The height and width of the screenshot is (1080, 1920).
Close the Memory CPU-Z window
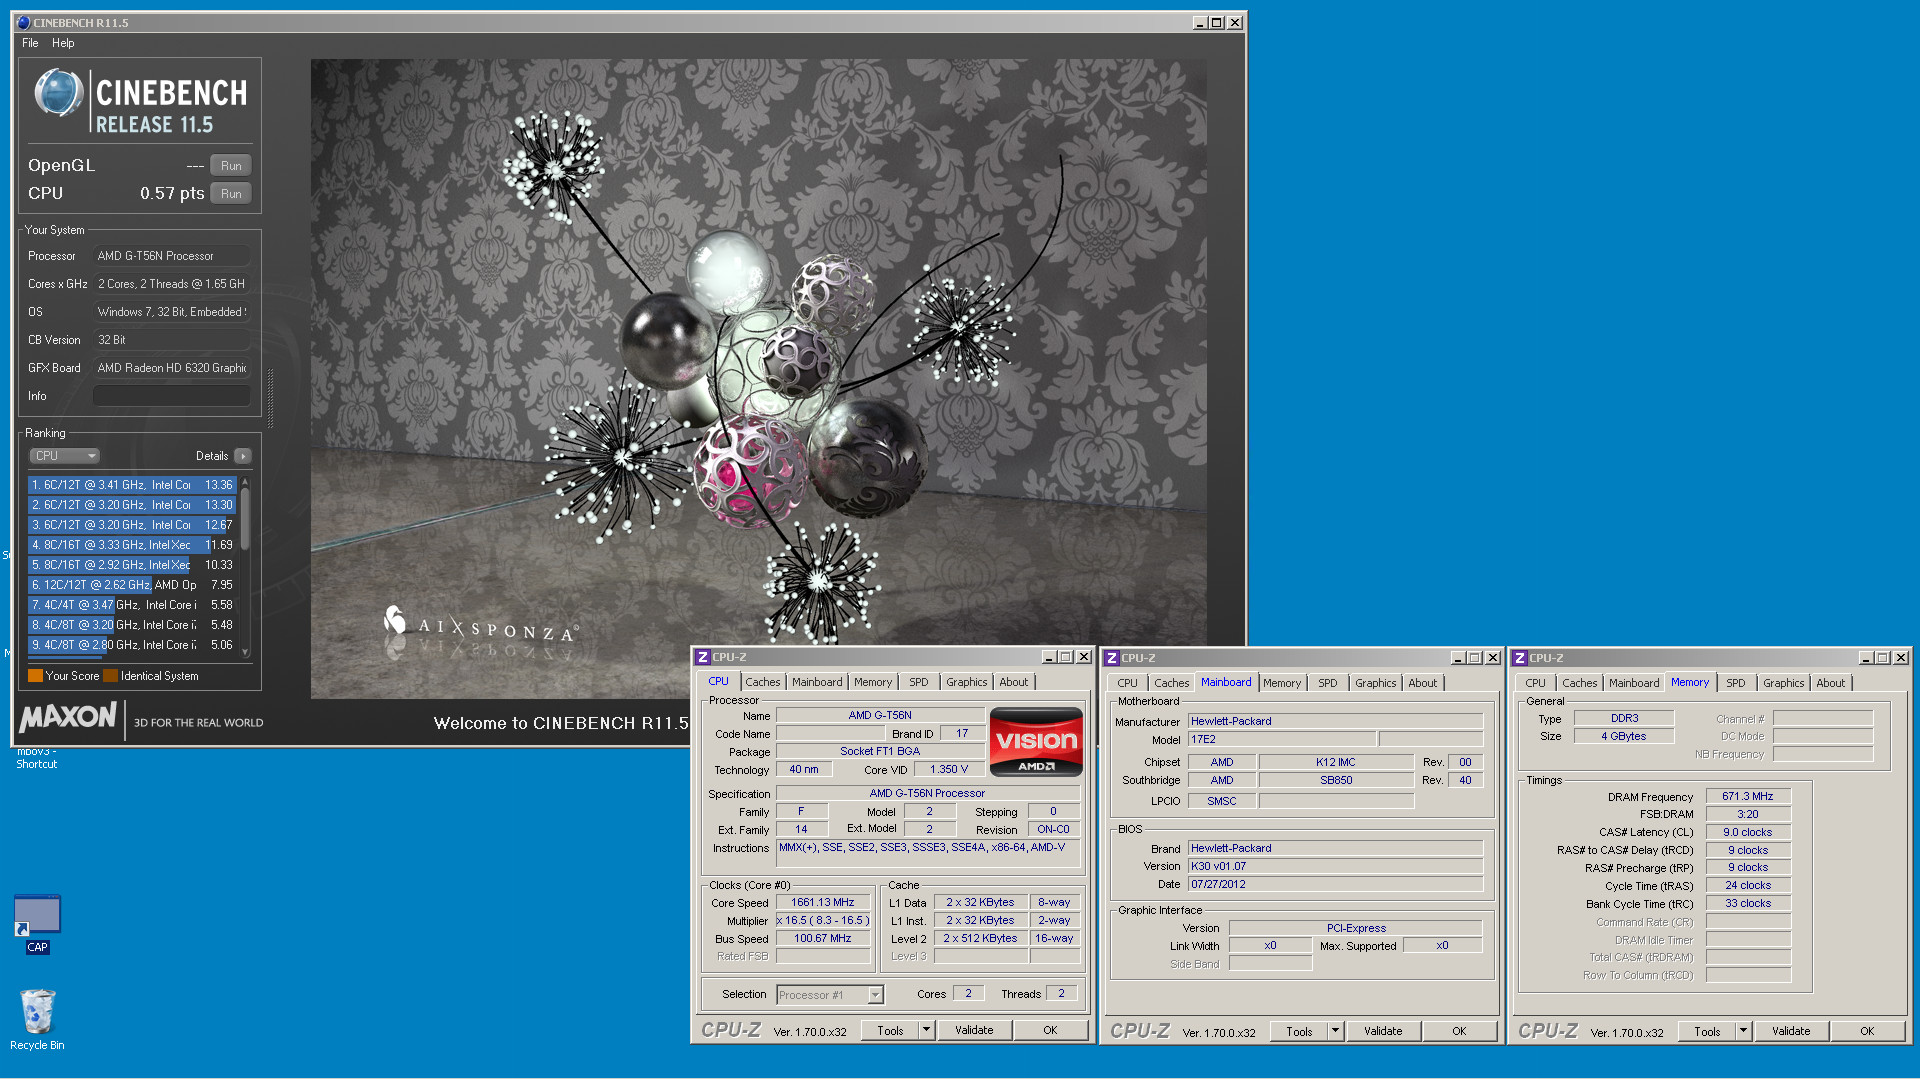(x=1901, y=658)
